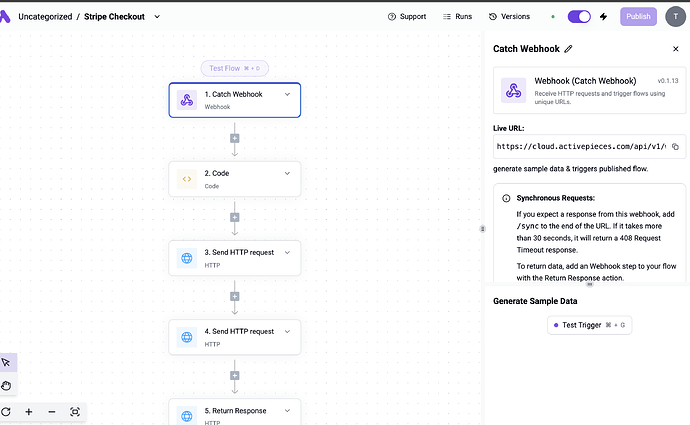Open the Runs list
This screenshot has height=425, width=690.
(x=457, y=17)
